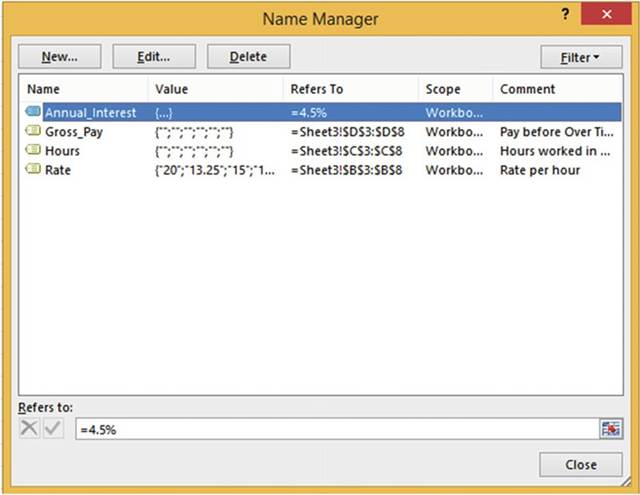Click the Annual_Interest name tag icon
The image size is (640, 495).
pos(33,113)
